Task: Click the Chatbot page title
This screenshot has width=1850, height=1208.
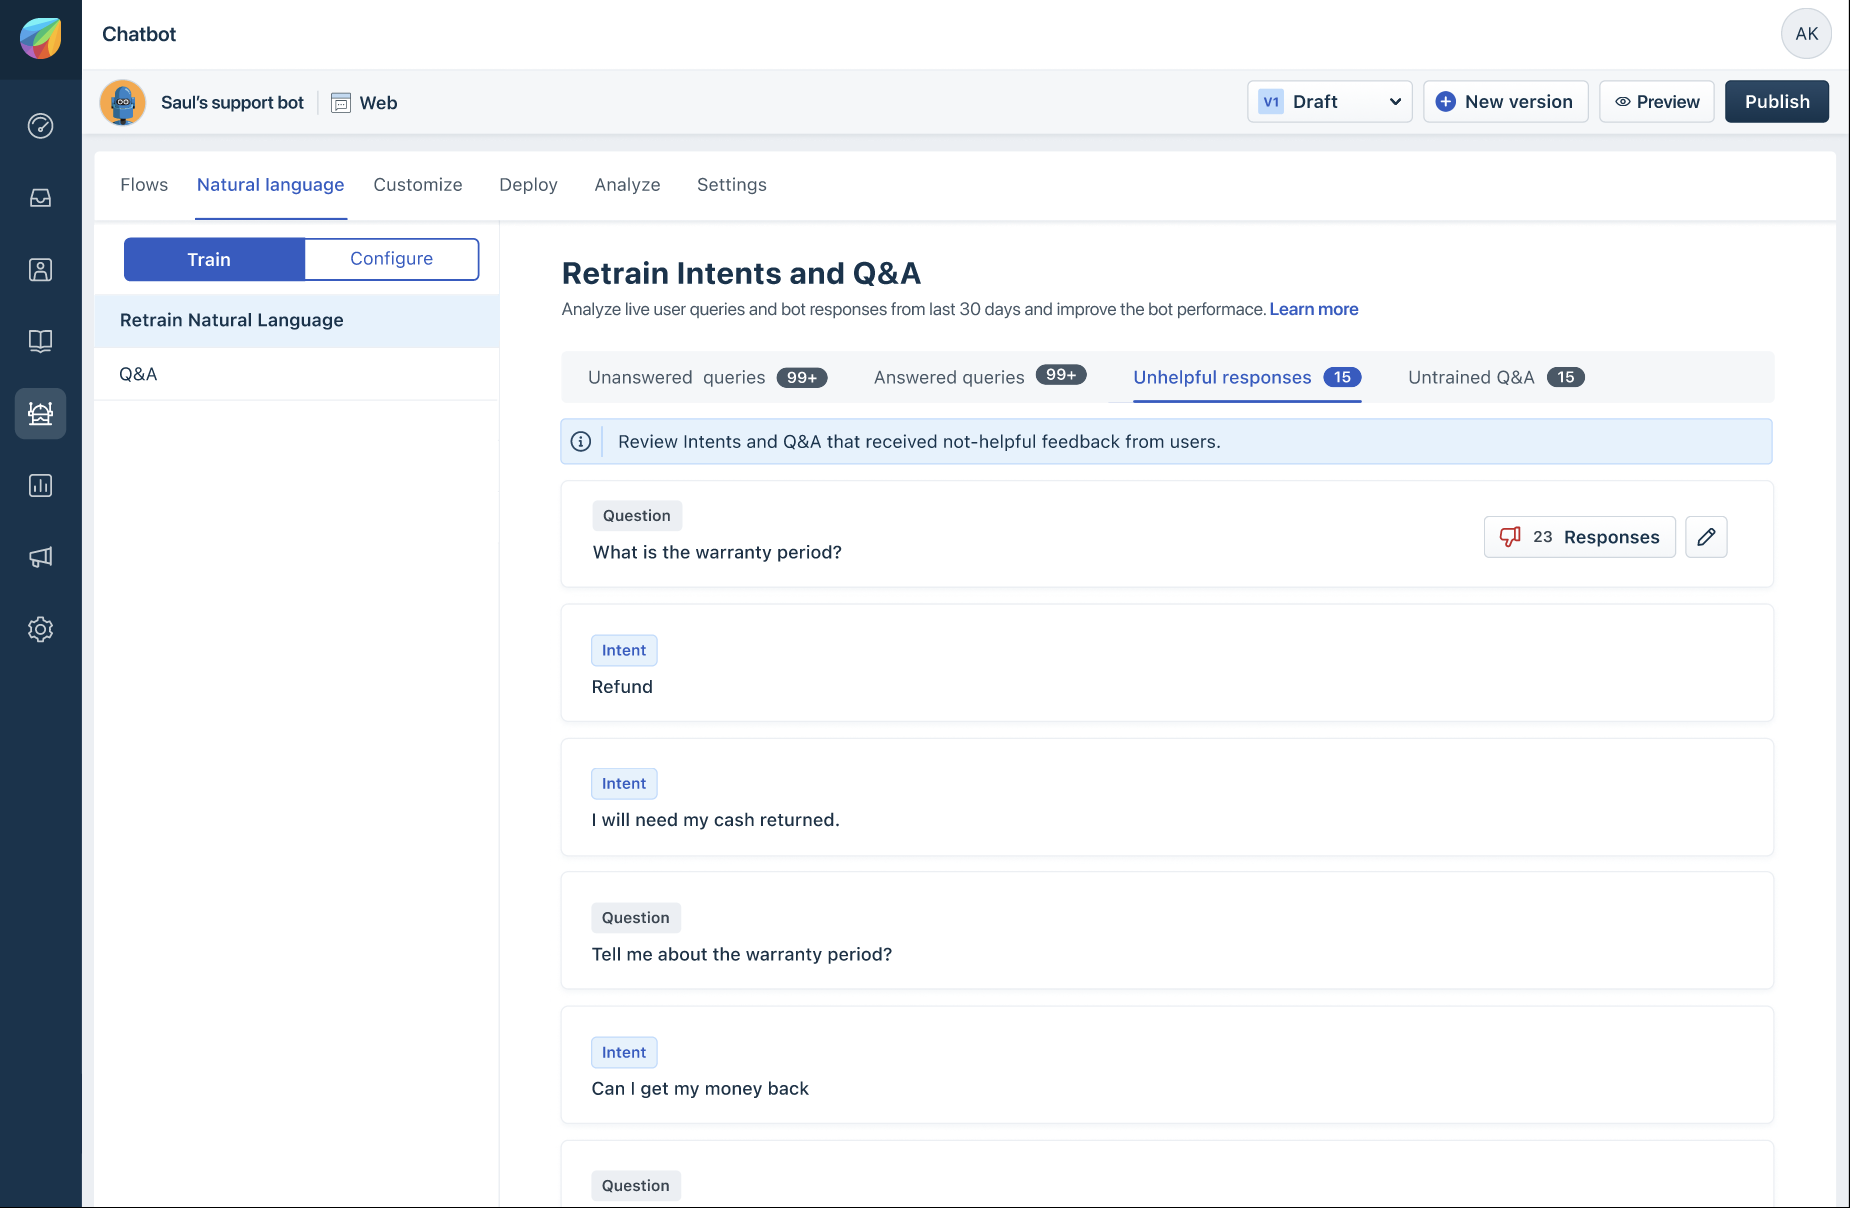Action: (139, 34)
